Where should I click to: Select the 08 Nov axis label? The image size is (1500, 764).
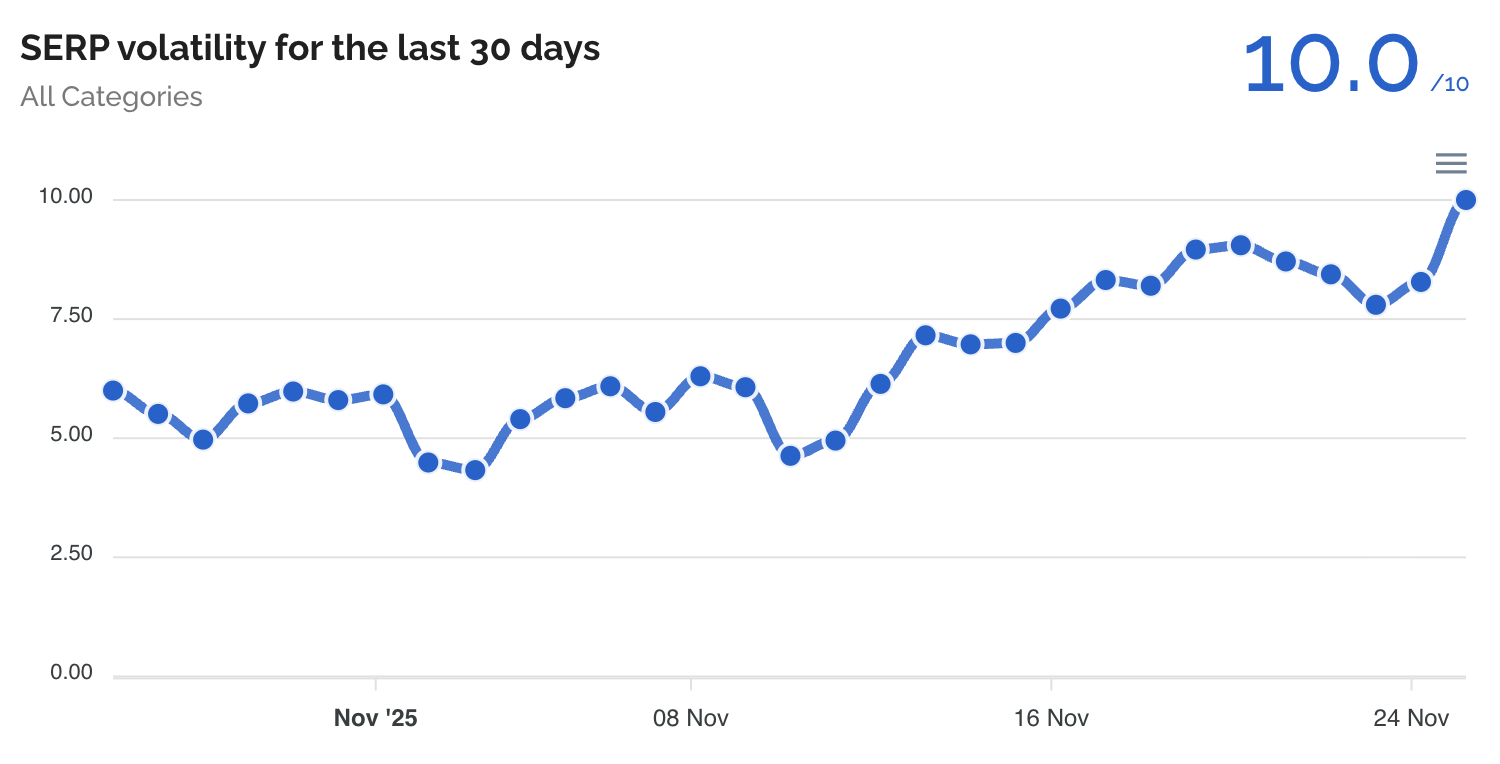point(690,718)
